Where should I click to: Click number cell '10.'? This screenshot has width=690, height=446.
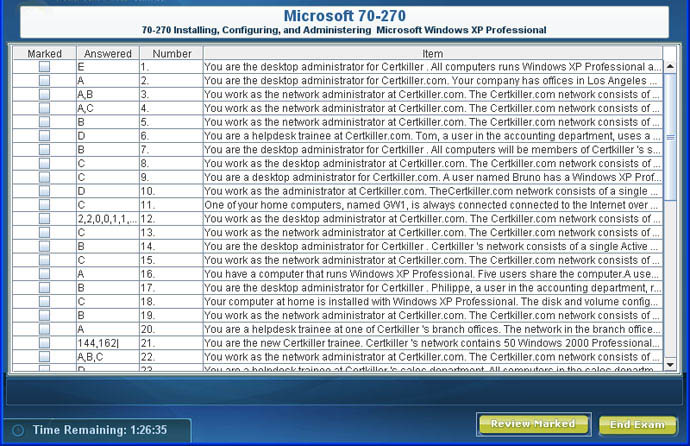click(x=172, y=191)
